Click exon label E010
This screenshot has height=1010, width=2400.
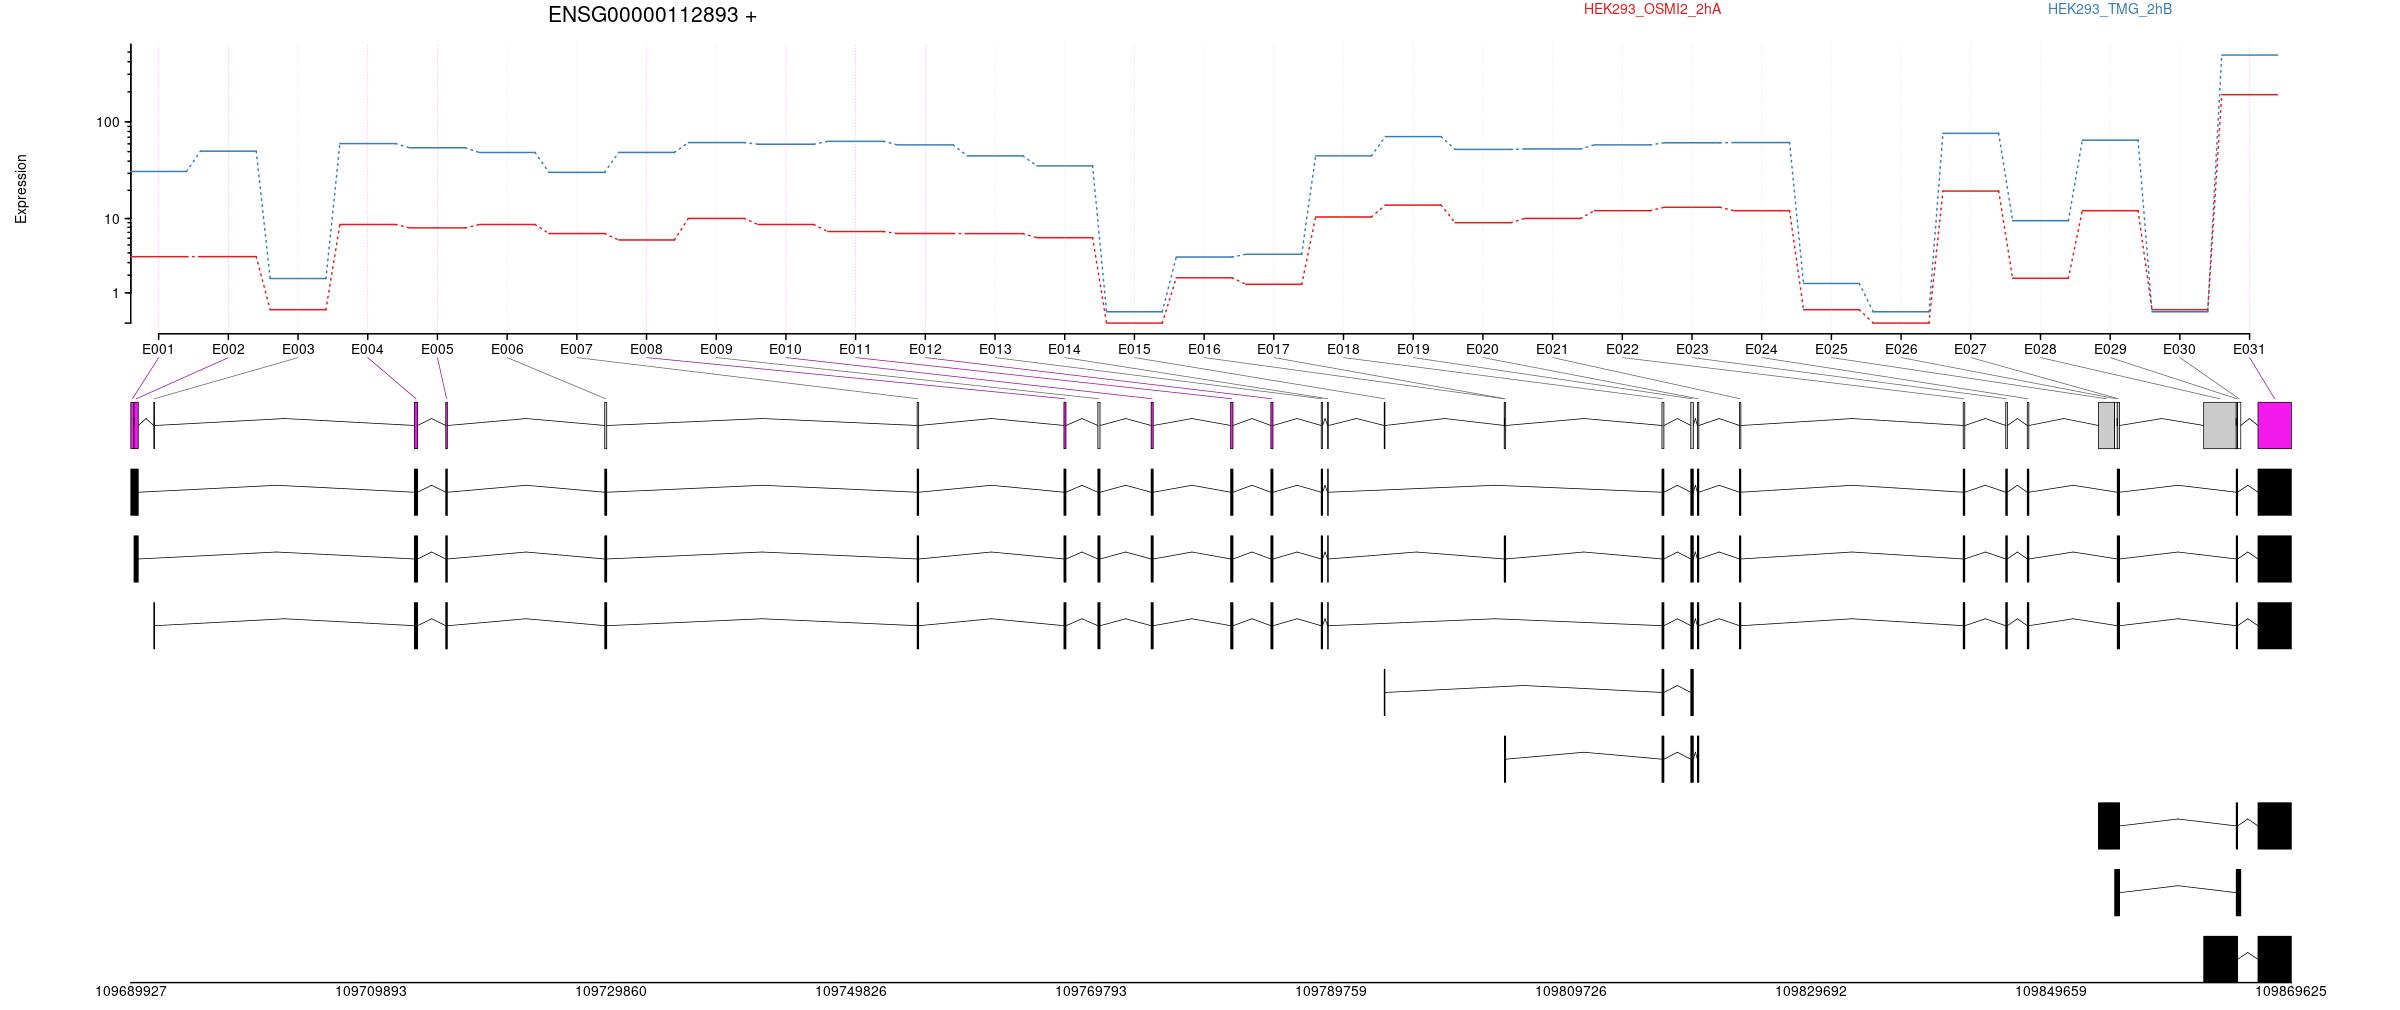[x=785, y=349]
